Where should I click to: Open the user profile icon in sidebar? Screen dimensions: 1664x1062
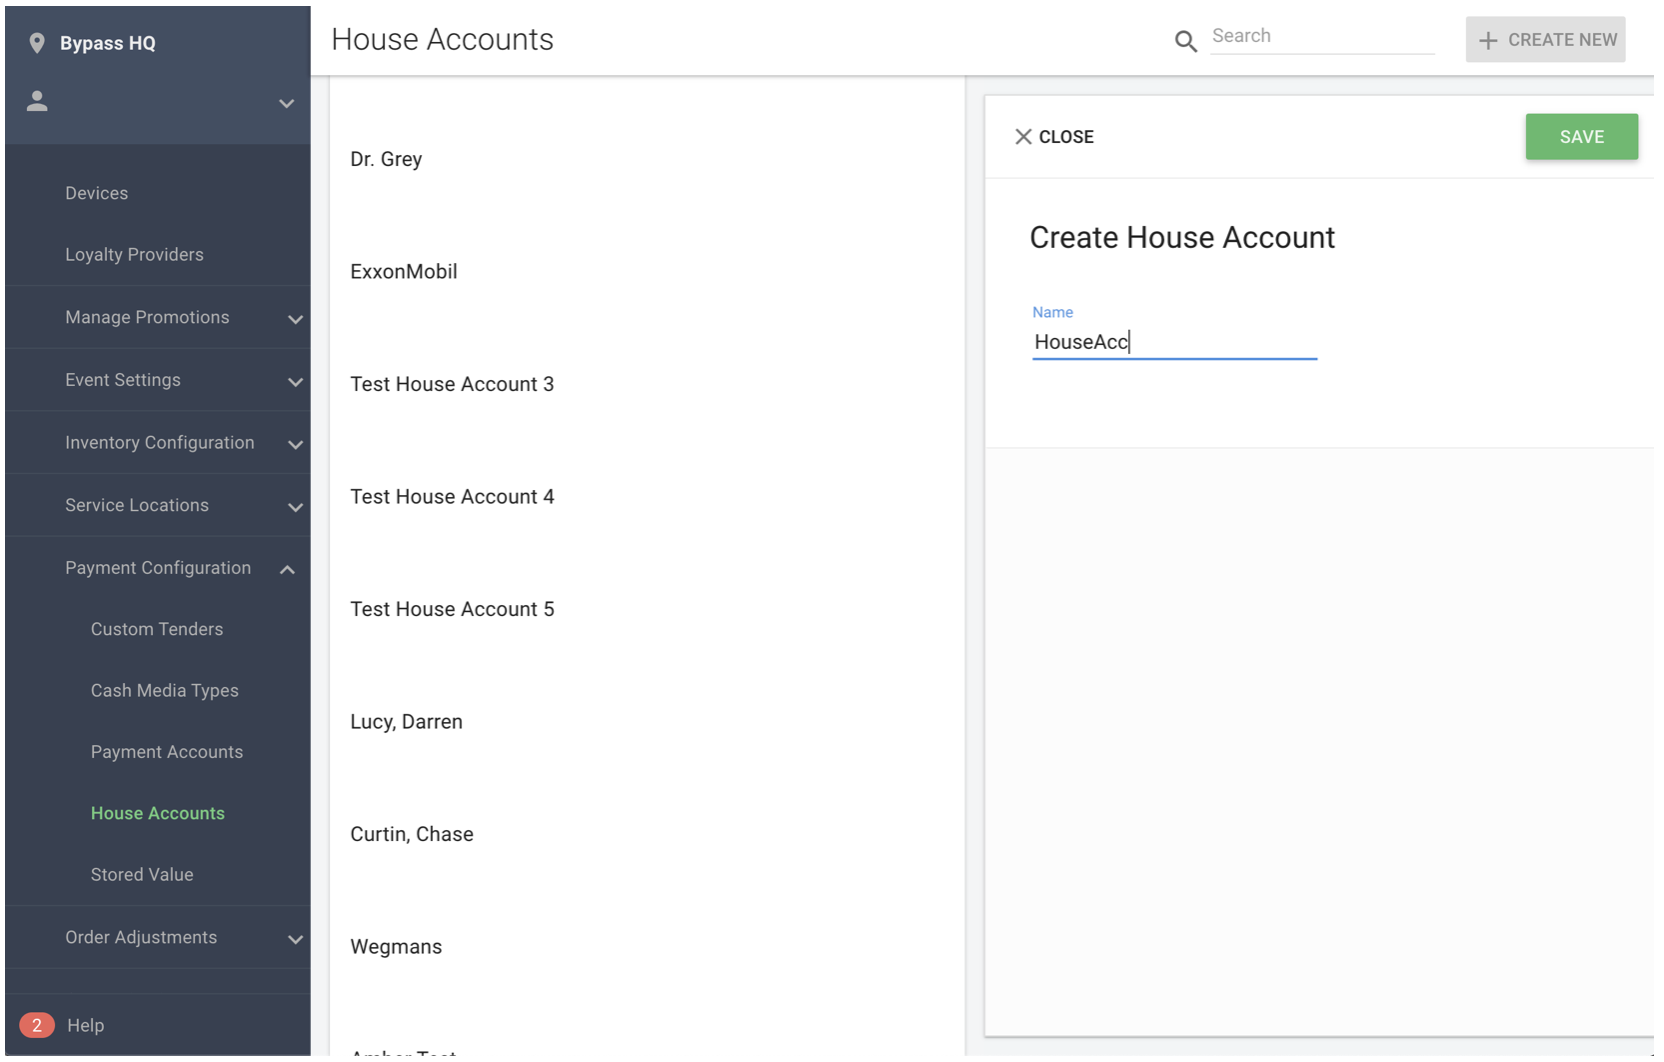point(37,101)
